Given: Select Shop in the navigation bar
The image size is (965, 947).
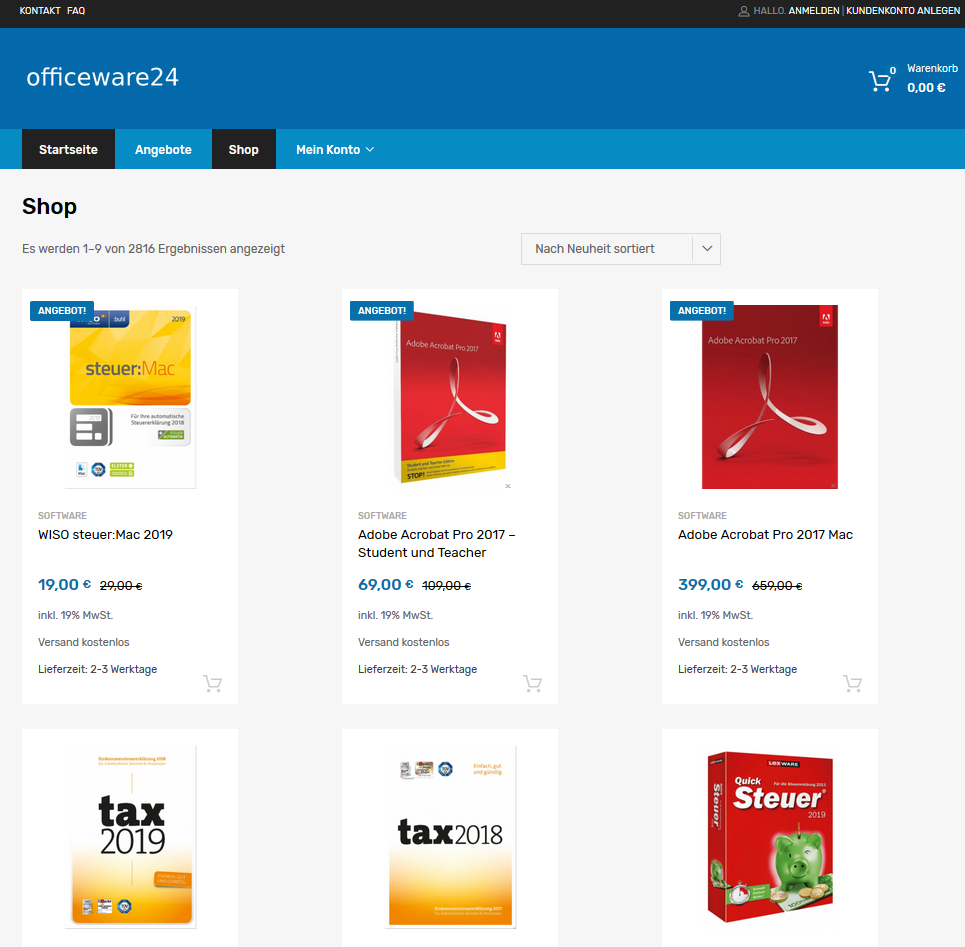Looking at the screenshot, I should click(244, 149).
